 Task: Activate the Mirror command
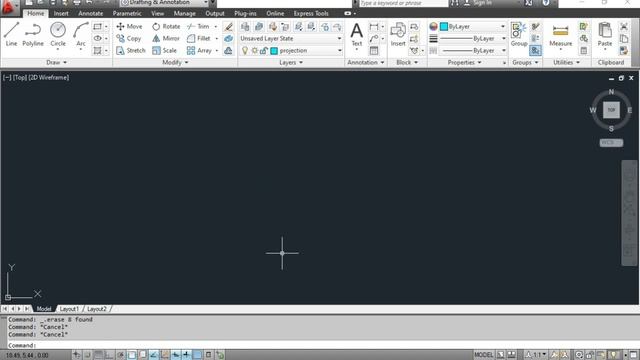(x=166, y=38)
